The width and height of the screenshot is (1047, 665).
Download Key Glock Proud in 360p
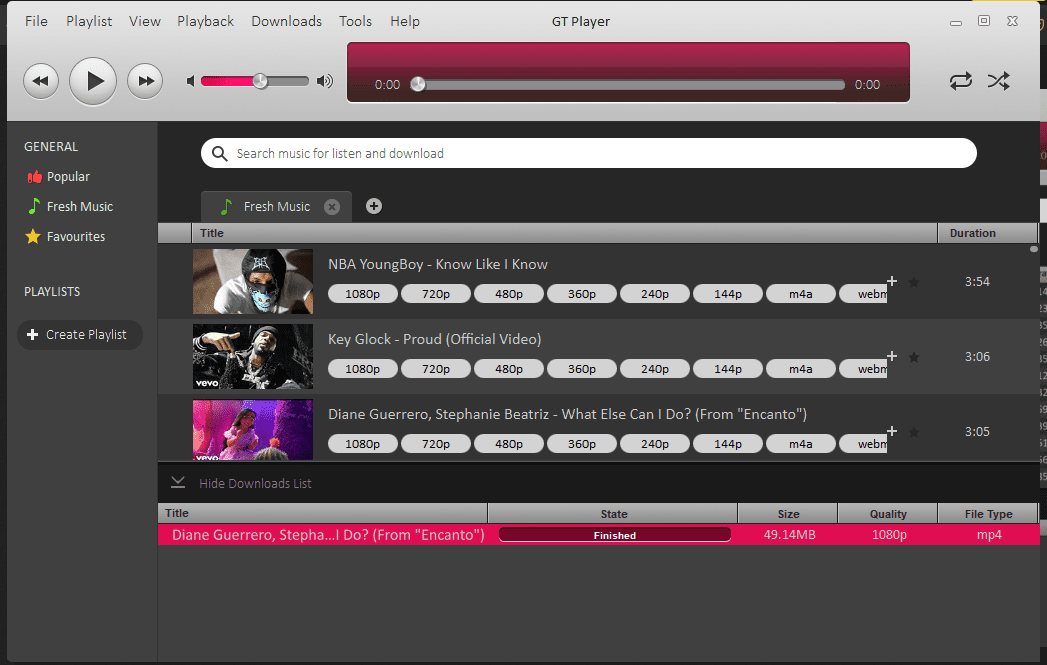(x=582, y=369)
